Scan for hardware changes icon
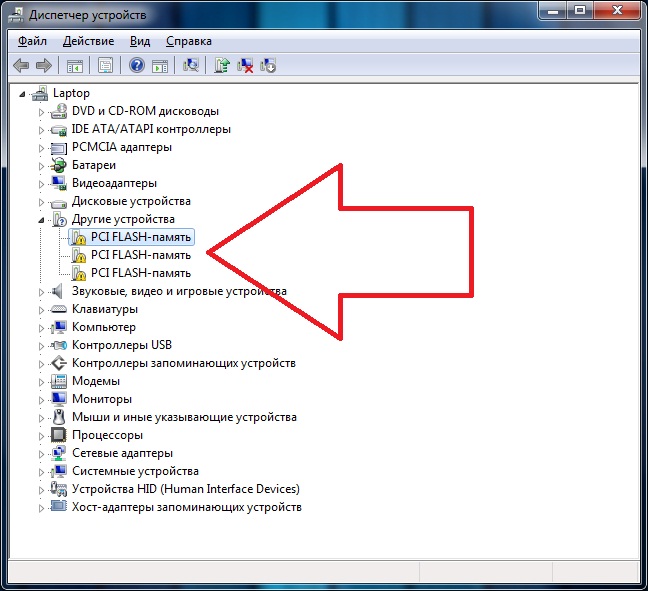648x591 pixels. click(191, 65)
